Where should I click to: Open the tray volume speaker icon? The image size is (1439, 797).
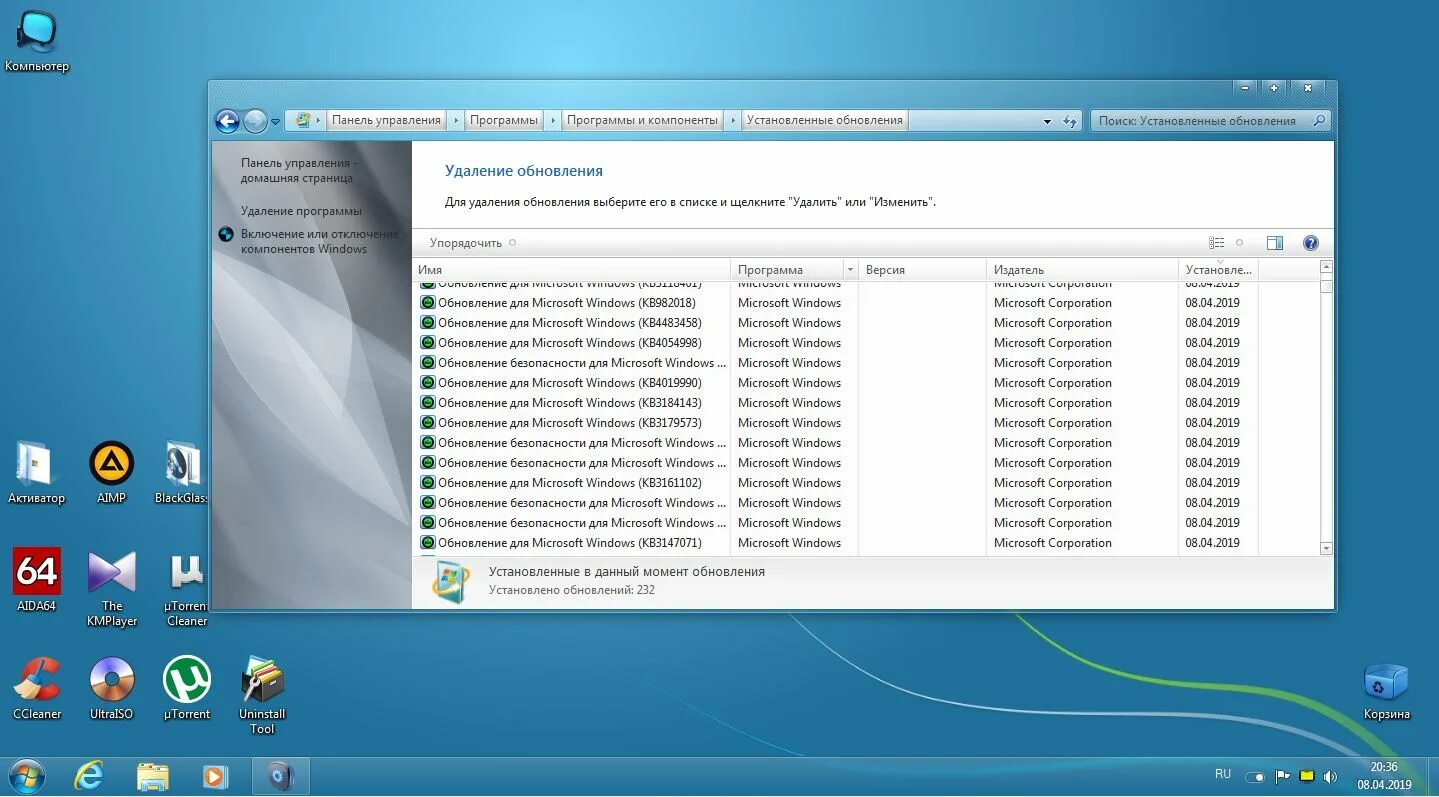1330,776
